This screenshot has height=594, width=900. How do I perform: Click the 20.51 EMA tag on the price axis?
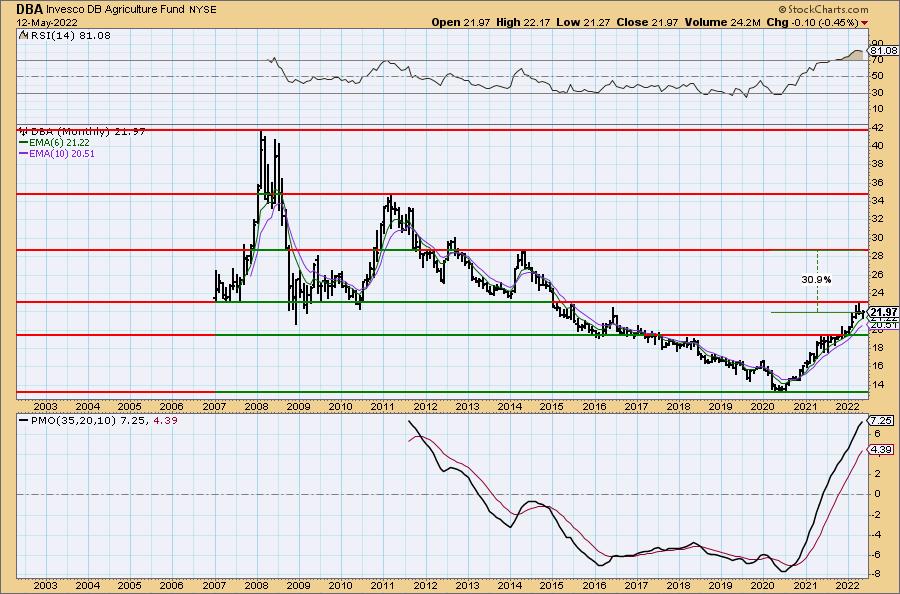[x=883, y=325]
